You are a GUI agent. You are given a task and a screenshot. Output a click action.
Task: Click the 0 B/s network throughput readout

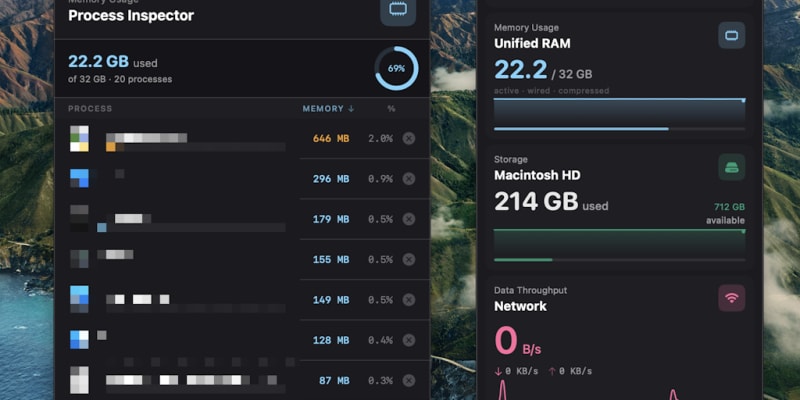click(x=517, y=341)
